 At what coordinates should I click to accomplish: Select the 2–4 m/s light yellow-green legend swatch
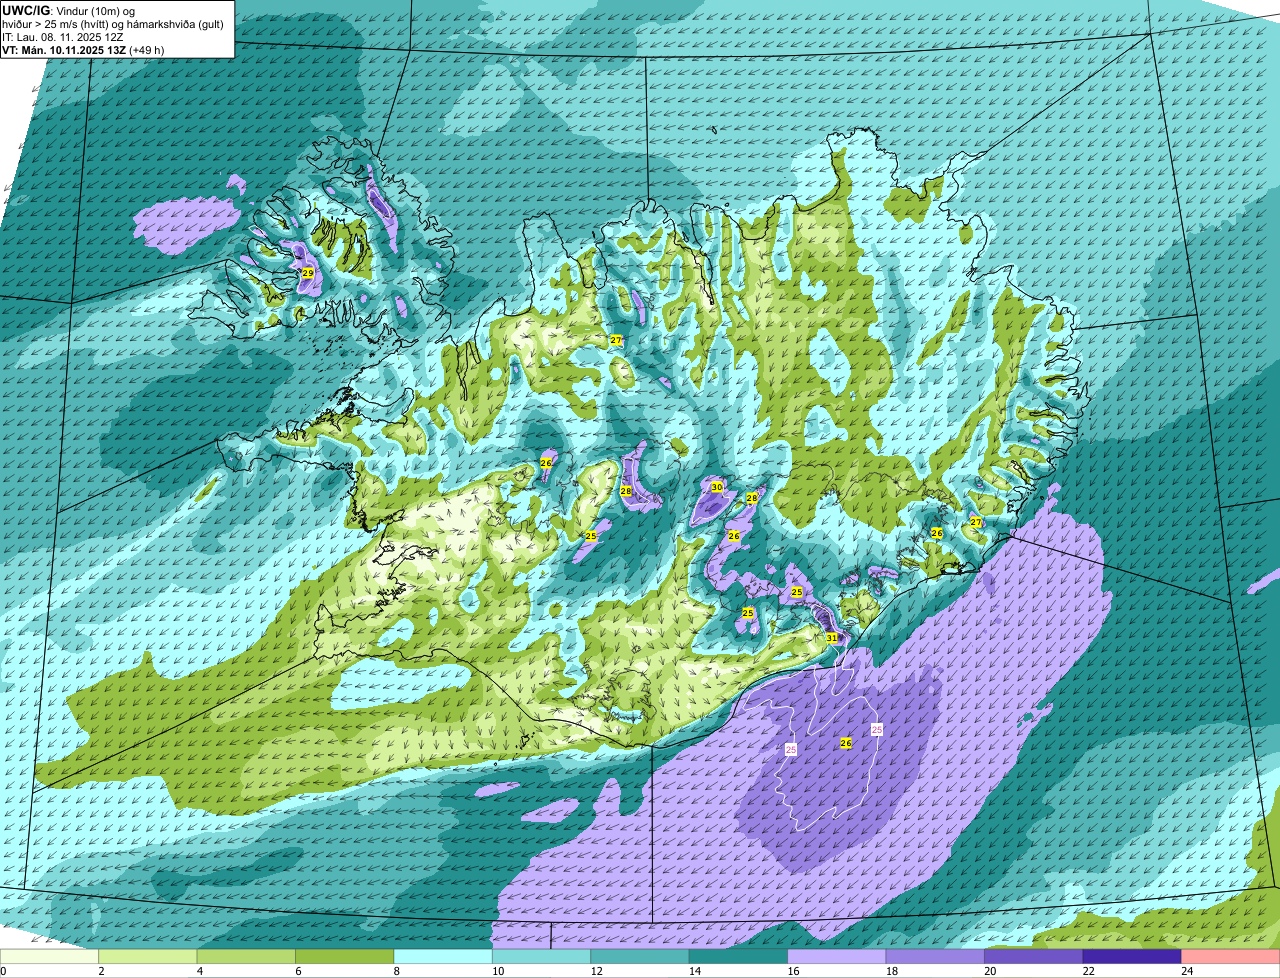pos(148,956)
